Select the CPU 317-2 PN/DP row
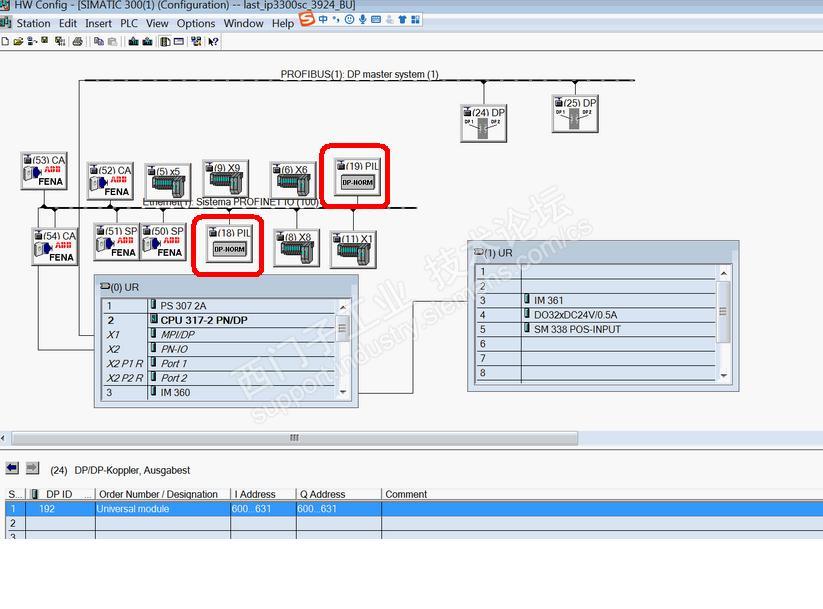The image size is (823, 609). (219, 320)
